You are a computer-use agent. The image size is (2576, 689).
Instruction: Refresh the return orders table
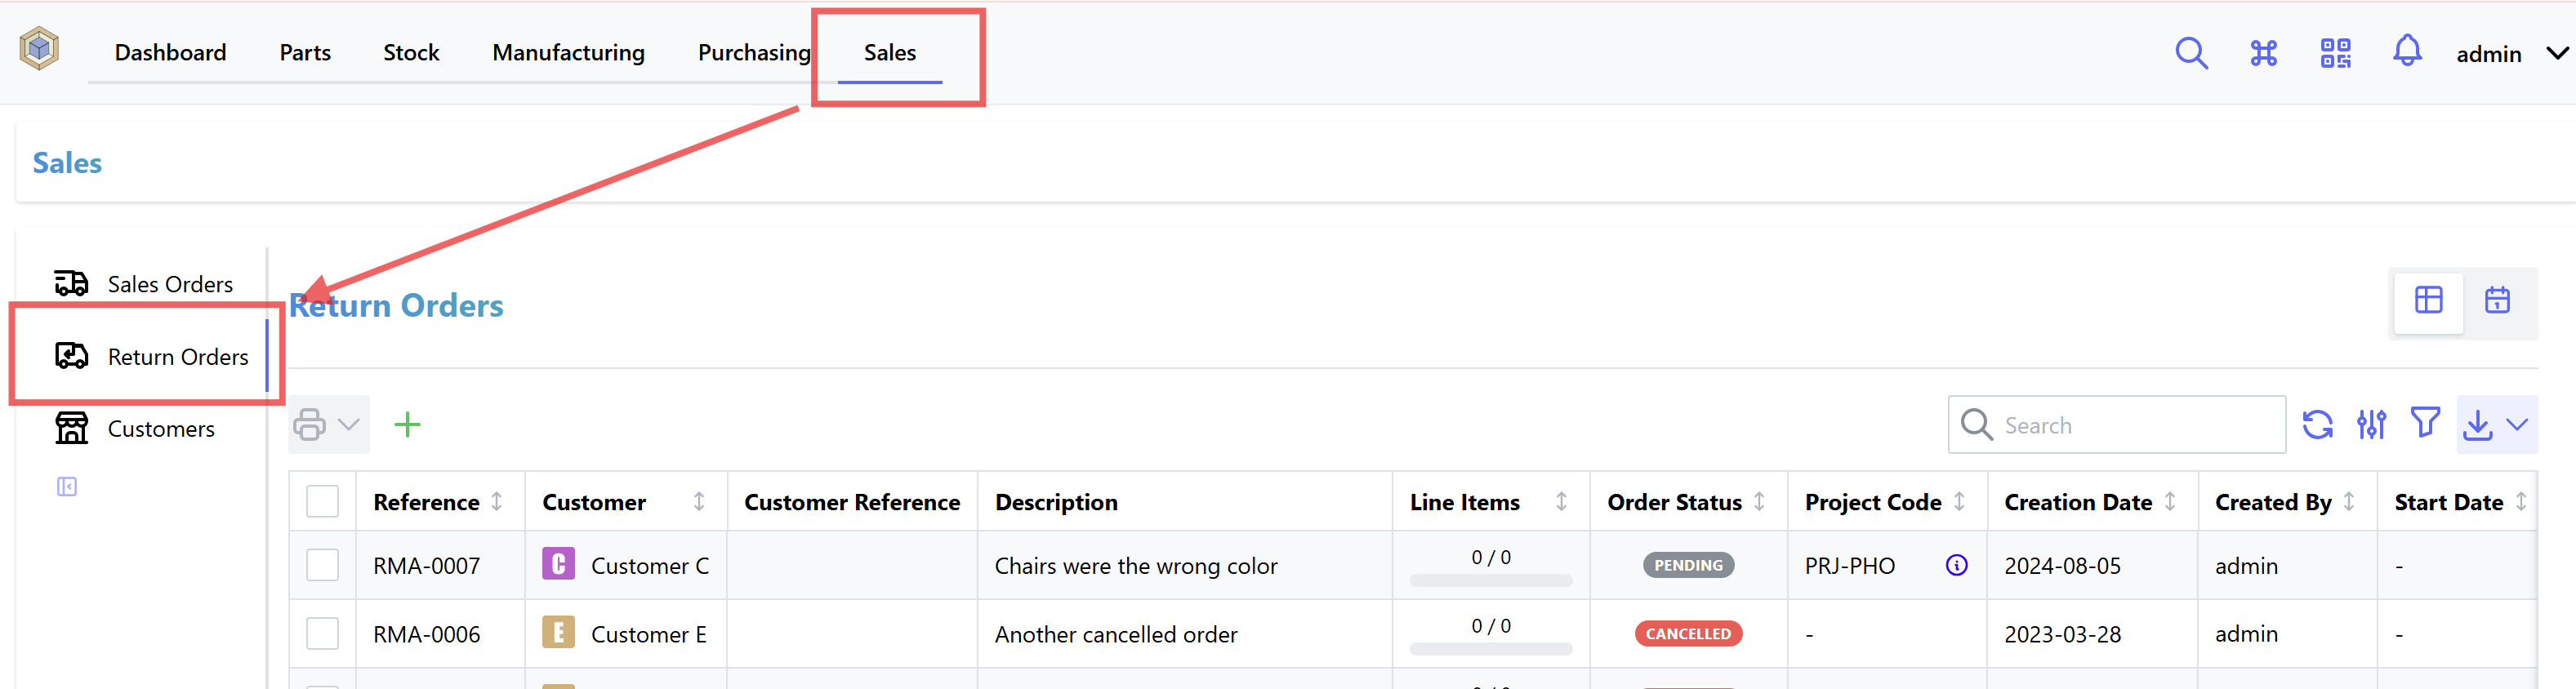tap(2318, 424)
